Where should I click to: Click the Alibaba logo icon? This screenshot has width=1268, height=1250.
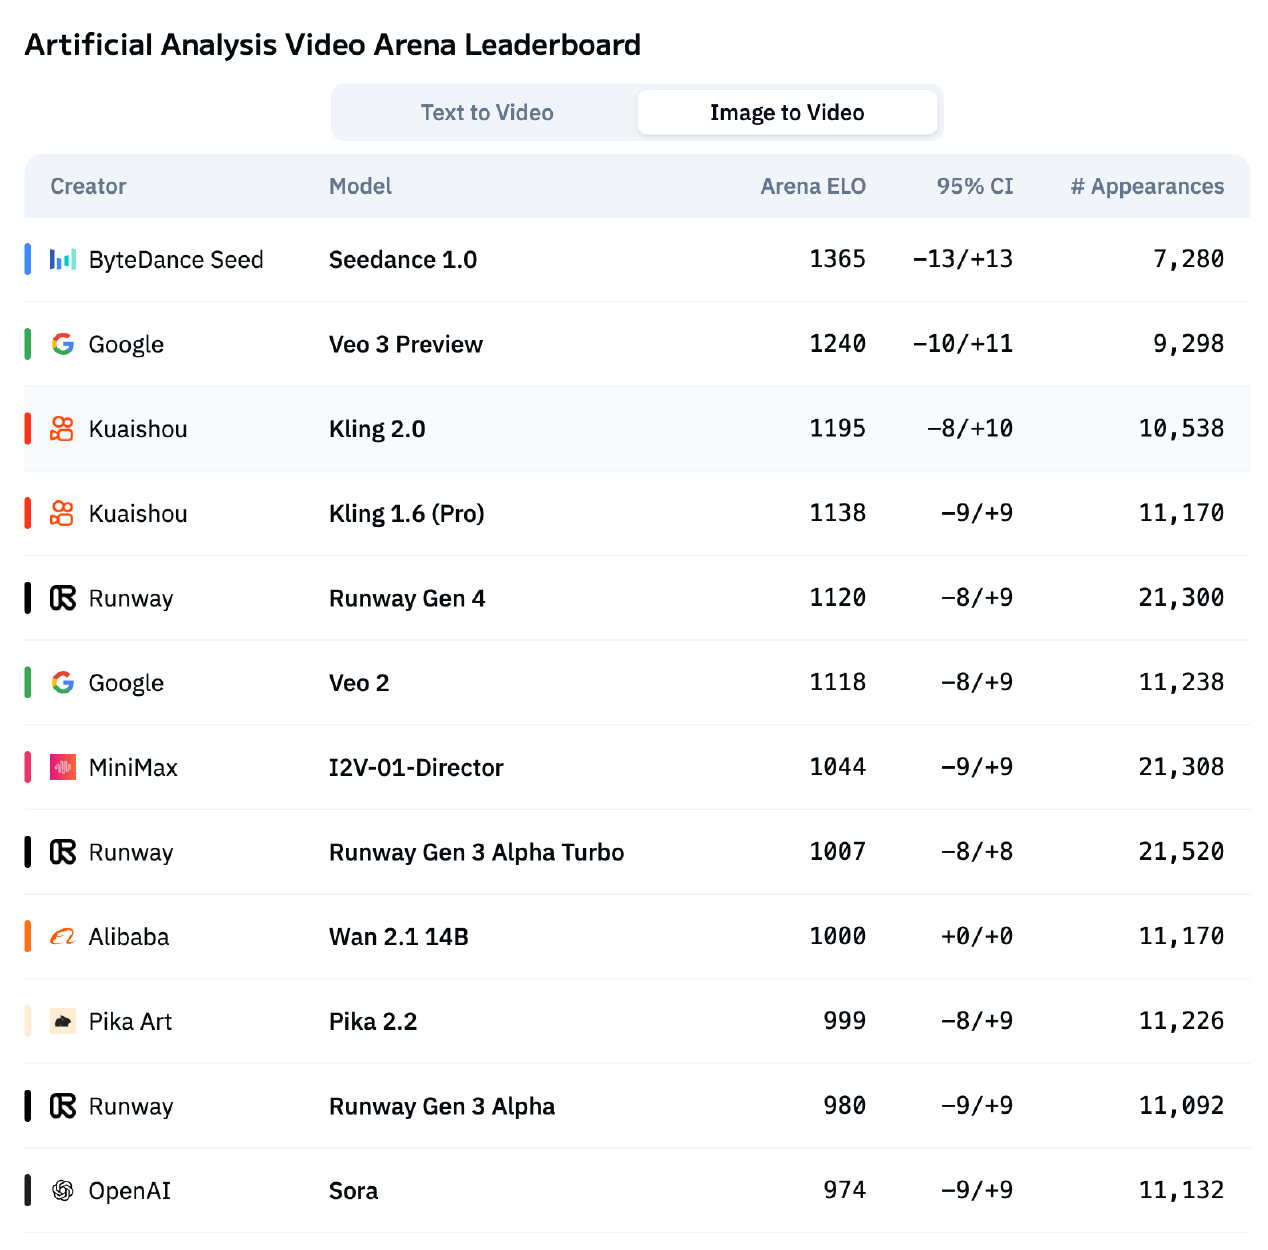coord(63,937)
